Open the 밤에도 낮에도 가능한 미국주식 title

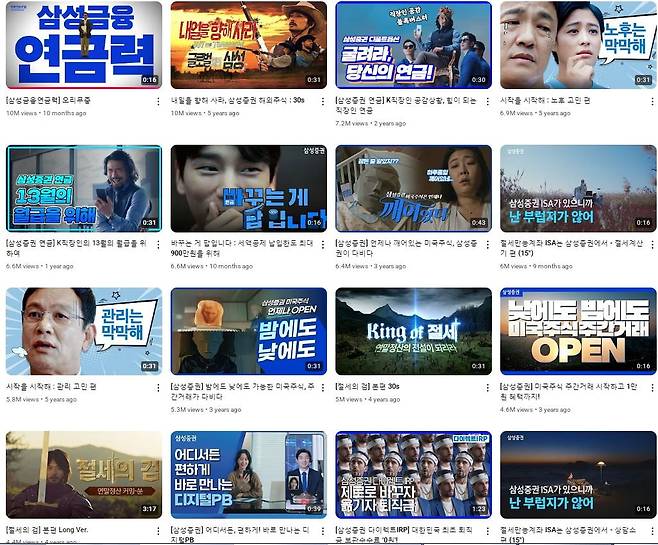coord(242,391)
